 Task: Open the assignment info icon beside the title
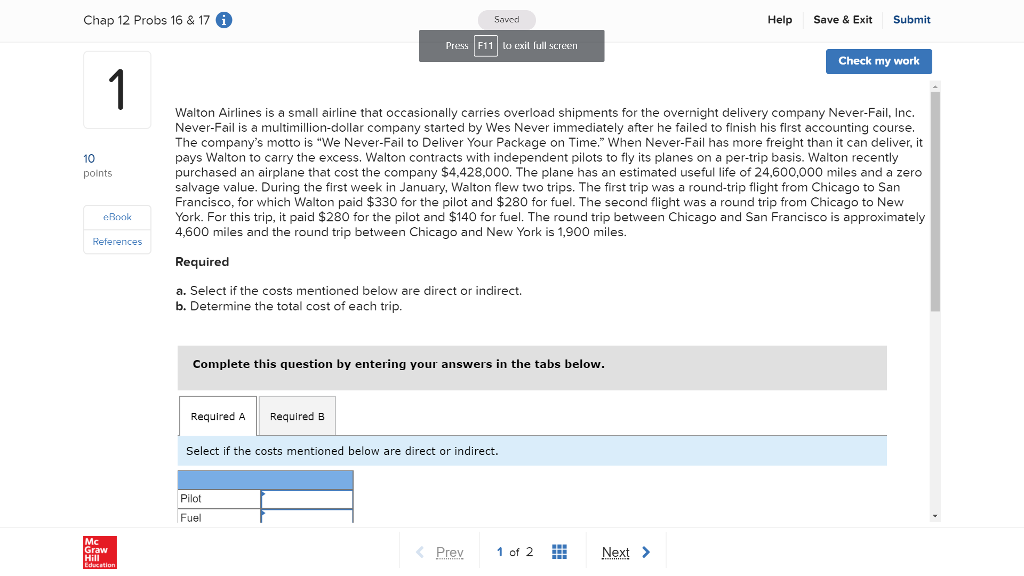click(x=222, y=19)
